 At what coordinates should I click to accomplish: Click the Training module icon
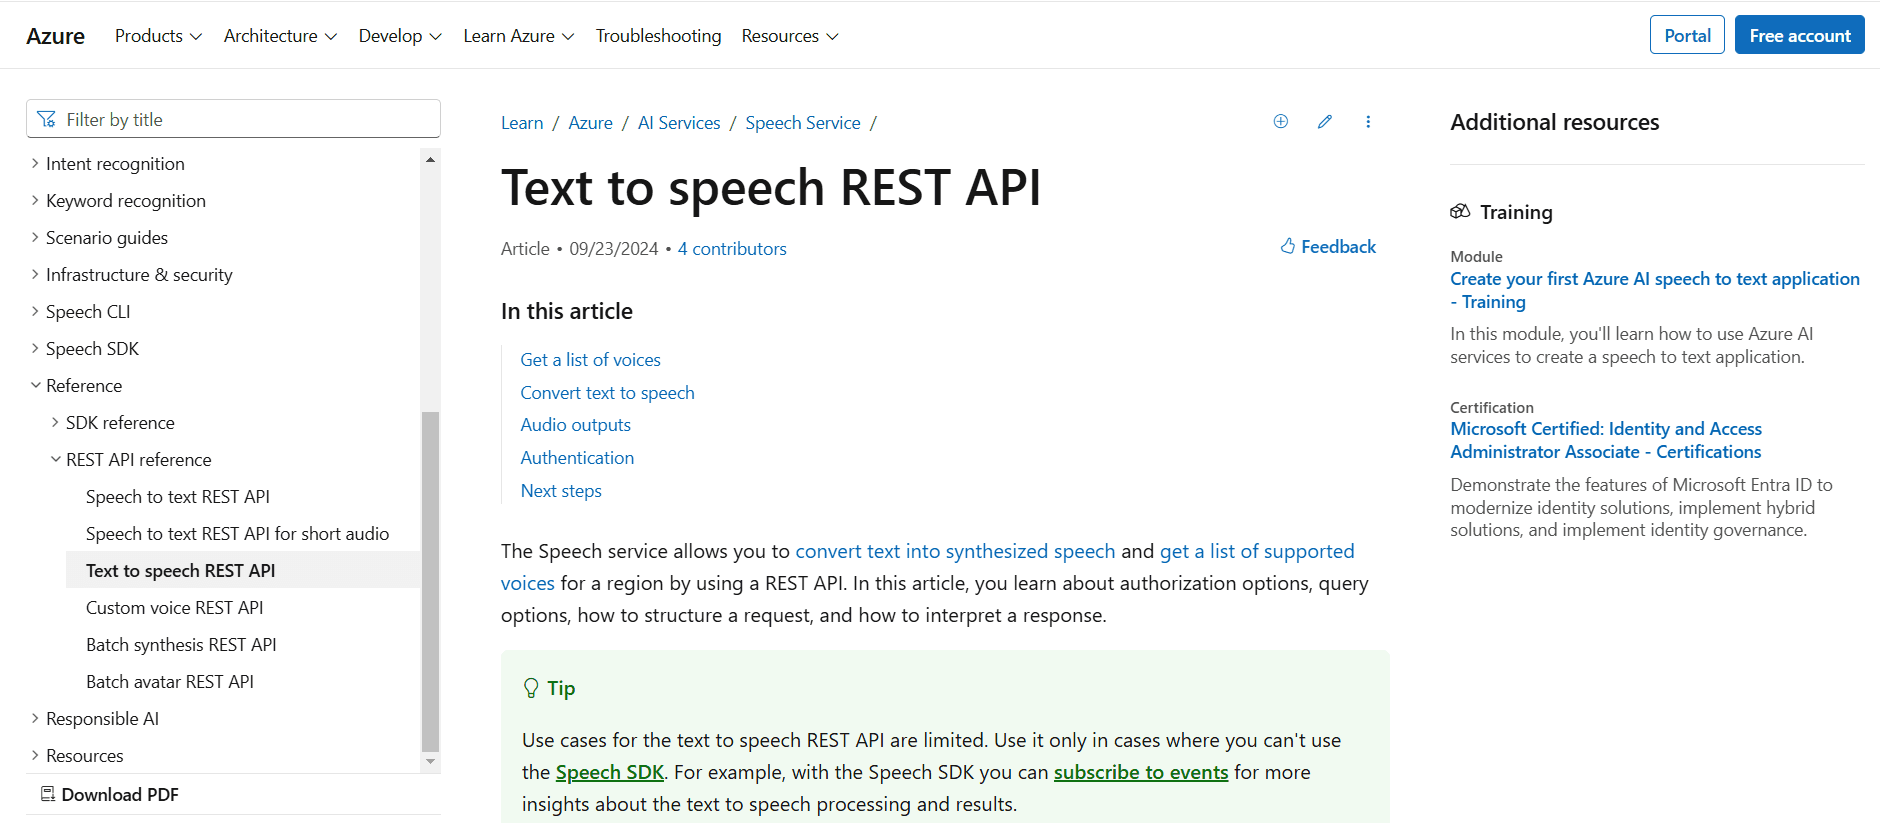1460,211
